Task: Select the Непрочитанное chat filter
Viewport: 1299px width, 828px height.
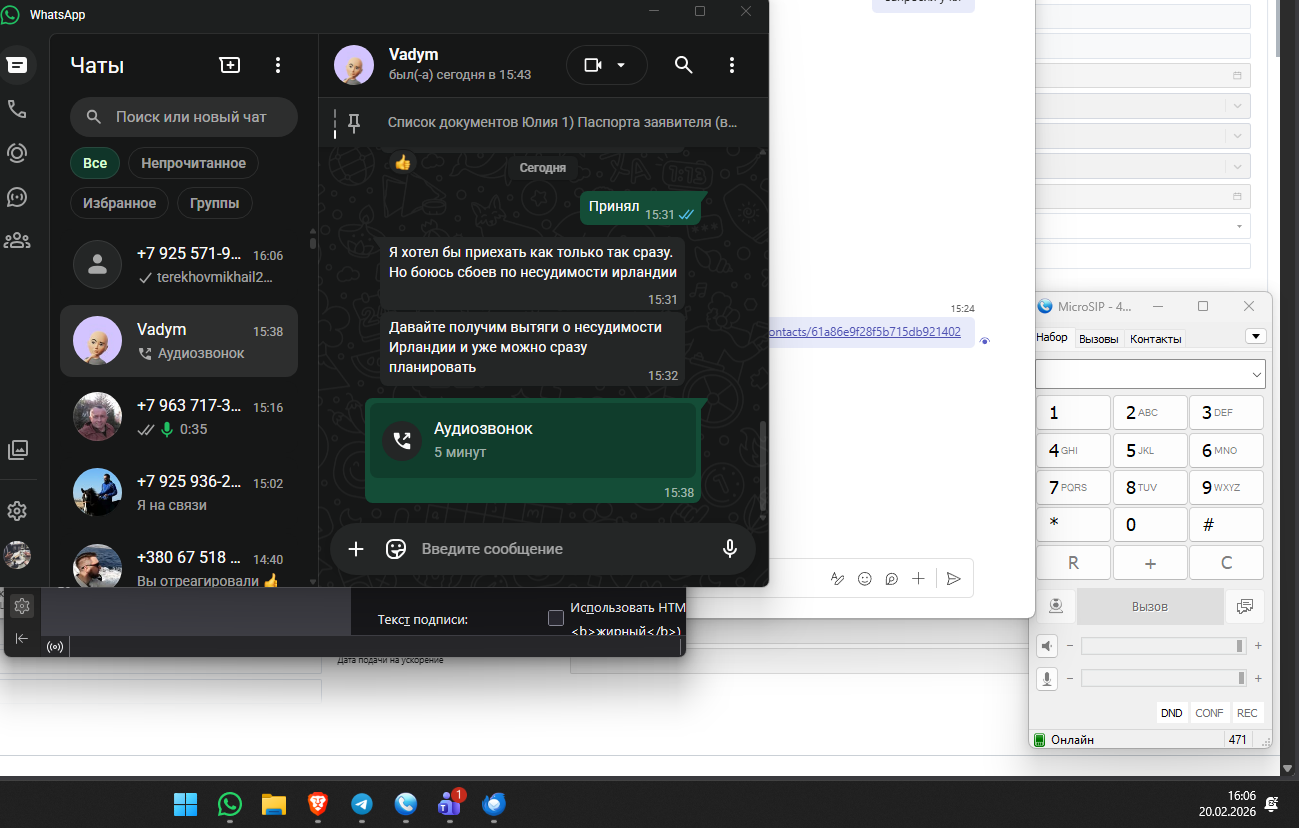Action: [x=194, y=163]
